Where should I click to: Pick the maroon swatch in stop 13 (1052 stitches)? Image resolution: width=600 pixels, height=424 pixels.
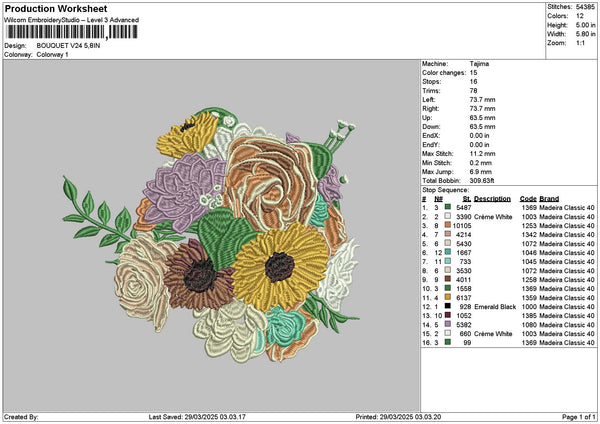click(x=447, y=315)
